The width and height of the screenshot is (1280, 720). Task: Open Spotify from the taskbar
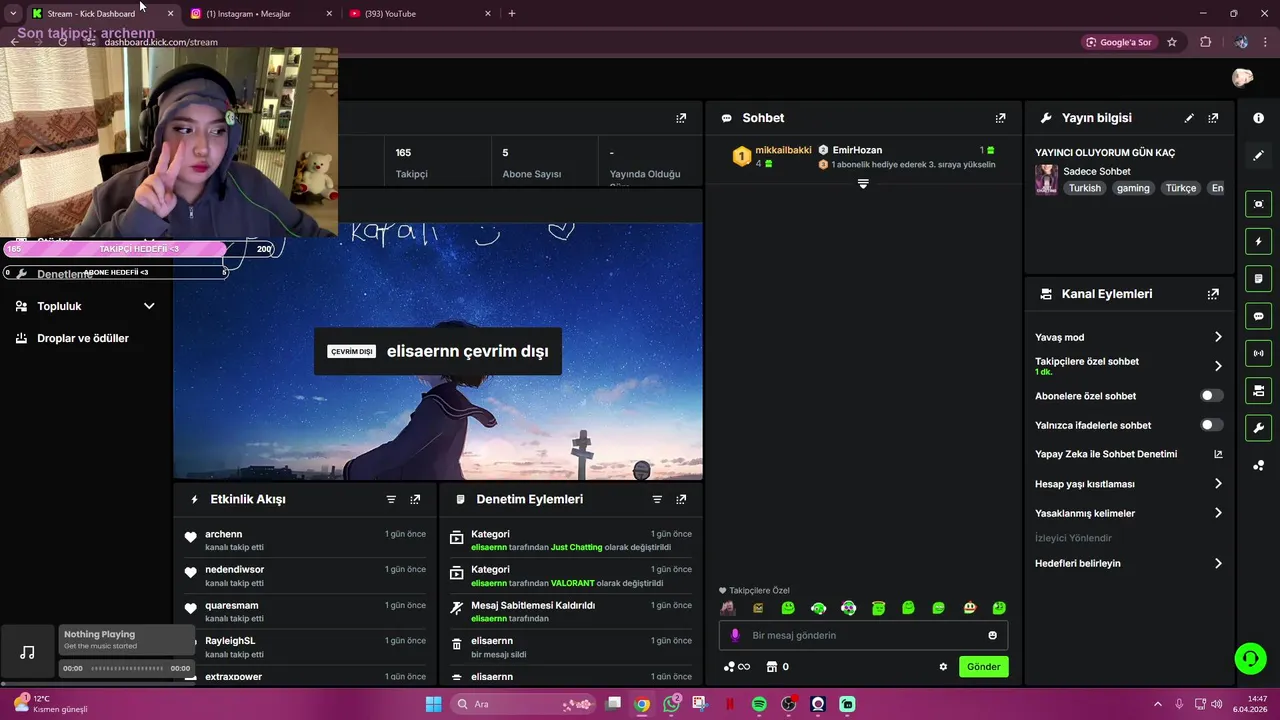[759, 704]
